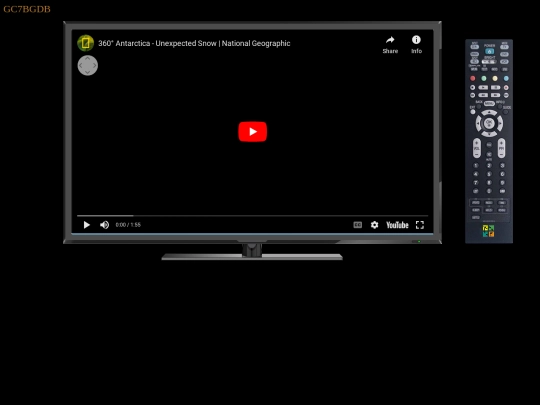Mute the video with the speaker icon
This screenshot has height=405, width=540.
click(x=104, y=225)
